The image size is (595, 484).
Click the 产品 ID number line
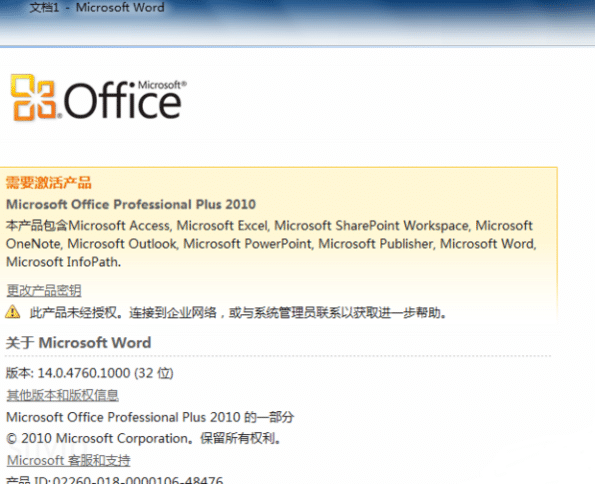pyautogui.click(x=115, y=480)
